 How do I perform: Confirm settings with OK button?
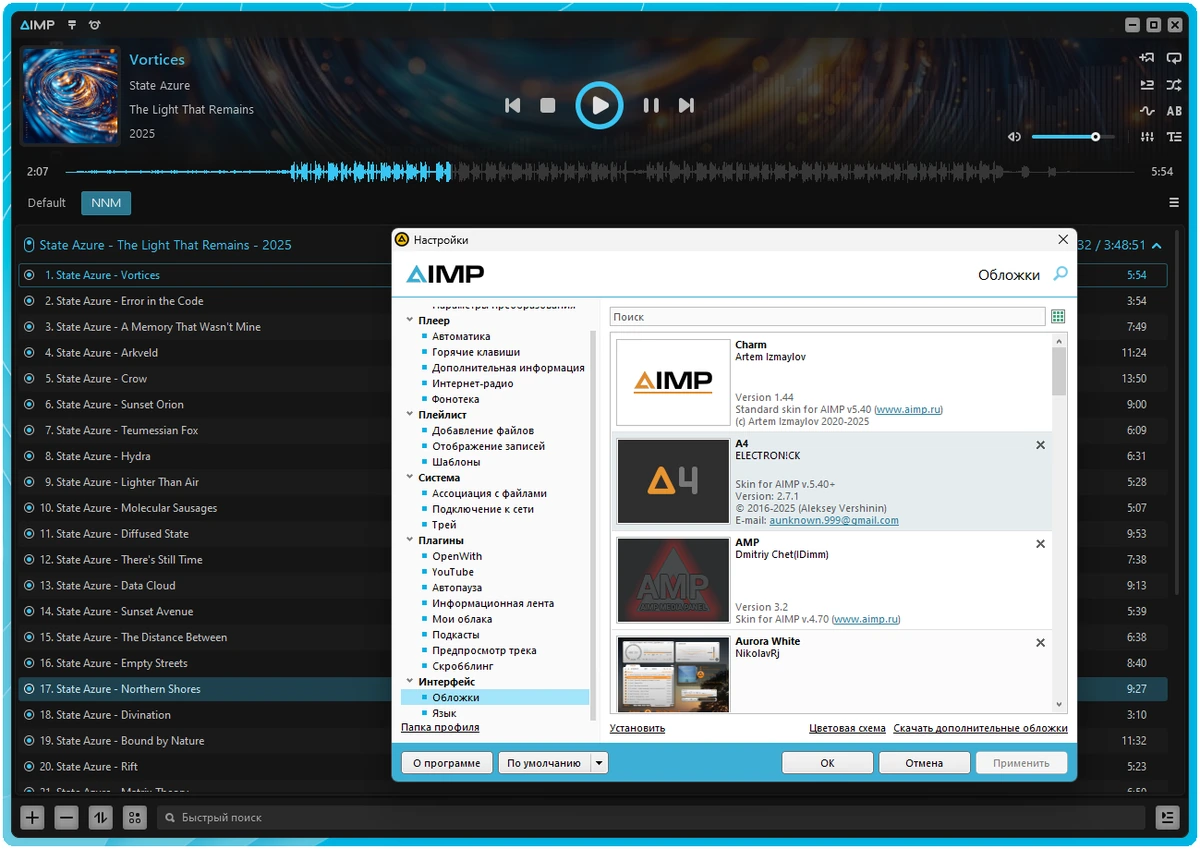pos(827,763)
